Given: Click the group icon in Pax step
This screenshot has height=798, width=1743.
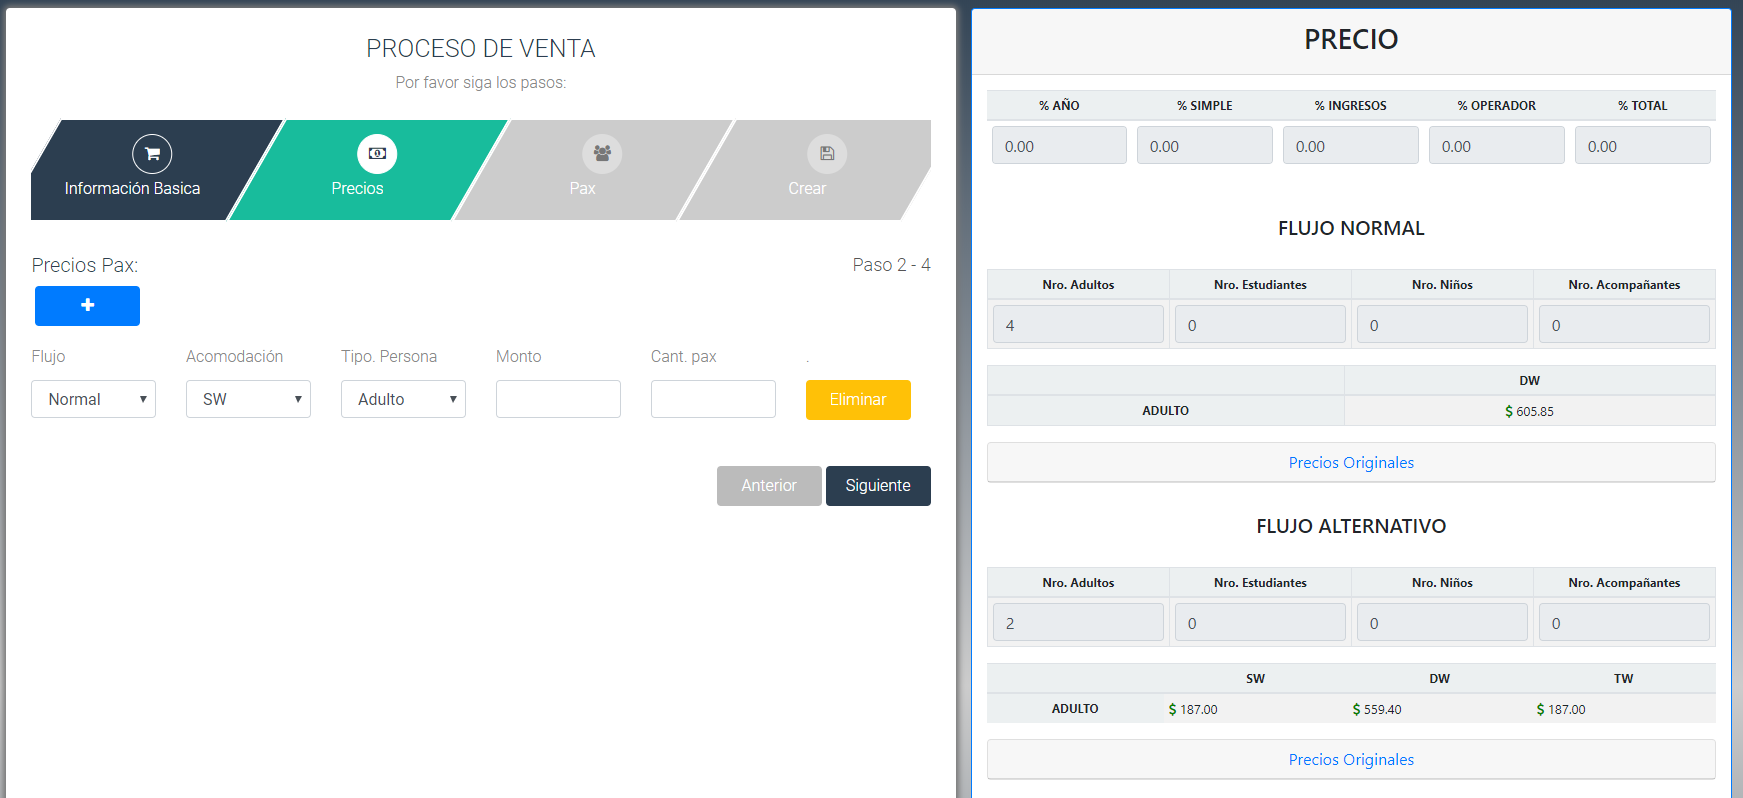Looking at the screenshot, I should (x=602, y=154).
